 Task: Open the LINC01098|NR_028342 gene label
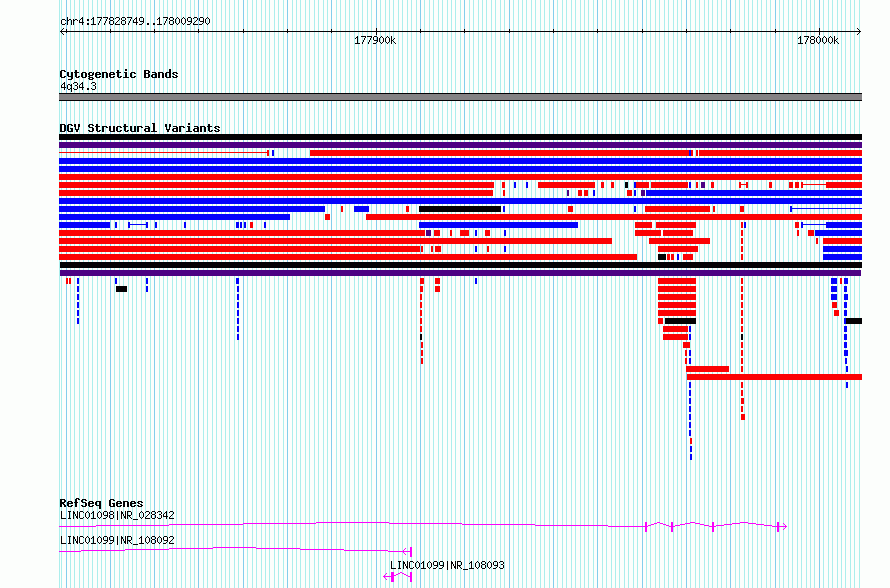(x=117, y=515)
